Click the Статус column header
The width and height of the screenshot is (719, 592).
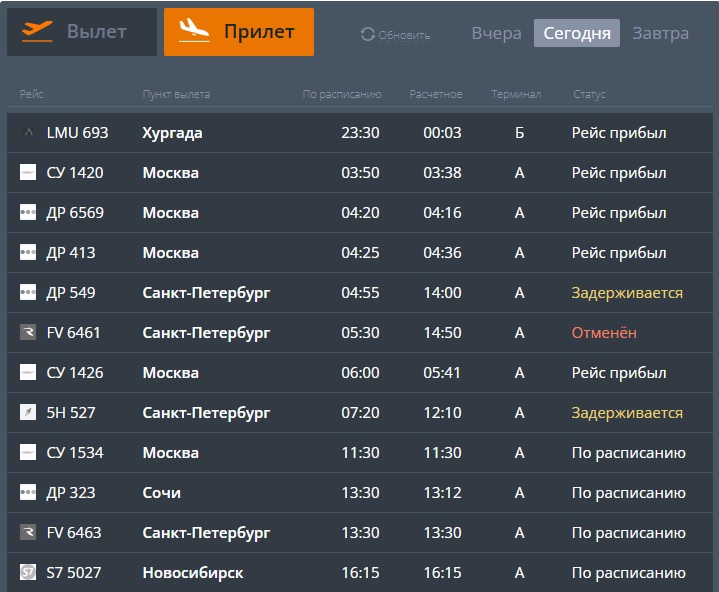tap(589, 94)
